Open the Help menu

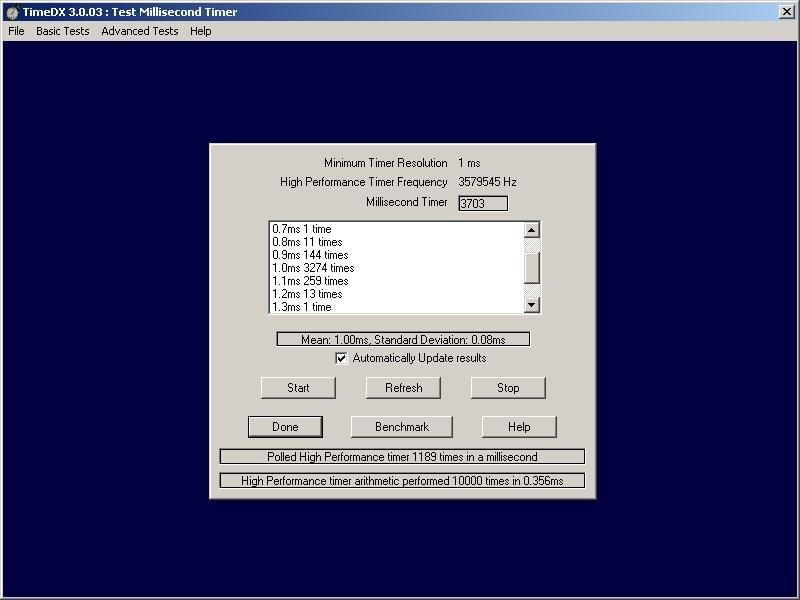(201, 31)
